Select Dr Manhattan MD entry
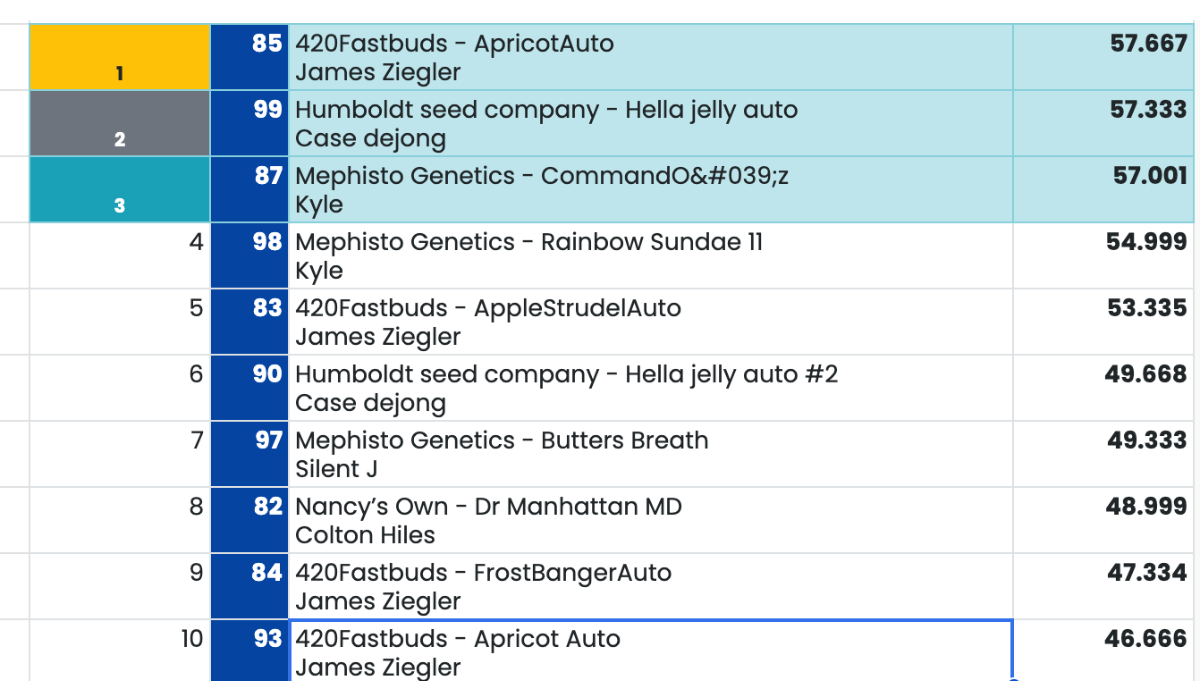The width and height of the screenshot is (1200, 681). (x=650, y=520)
